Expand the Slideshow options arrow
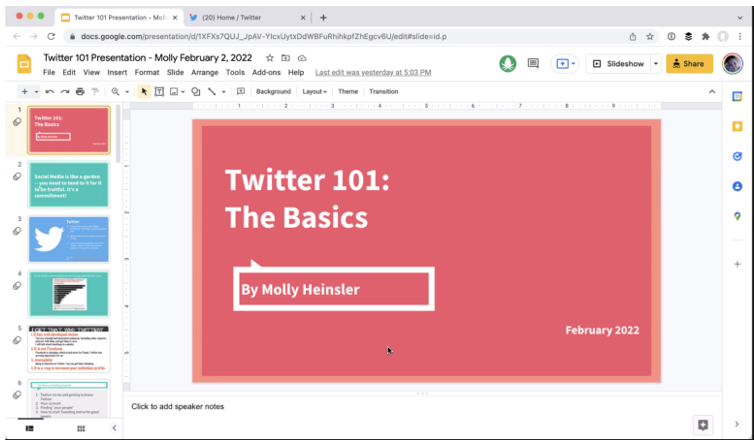Viewport: 754px width, 447px height. point(655,63)
